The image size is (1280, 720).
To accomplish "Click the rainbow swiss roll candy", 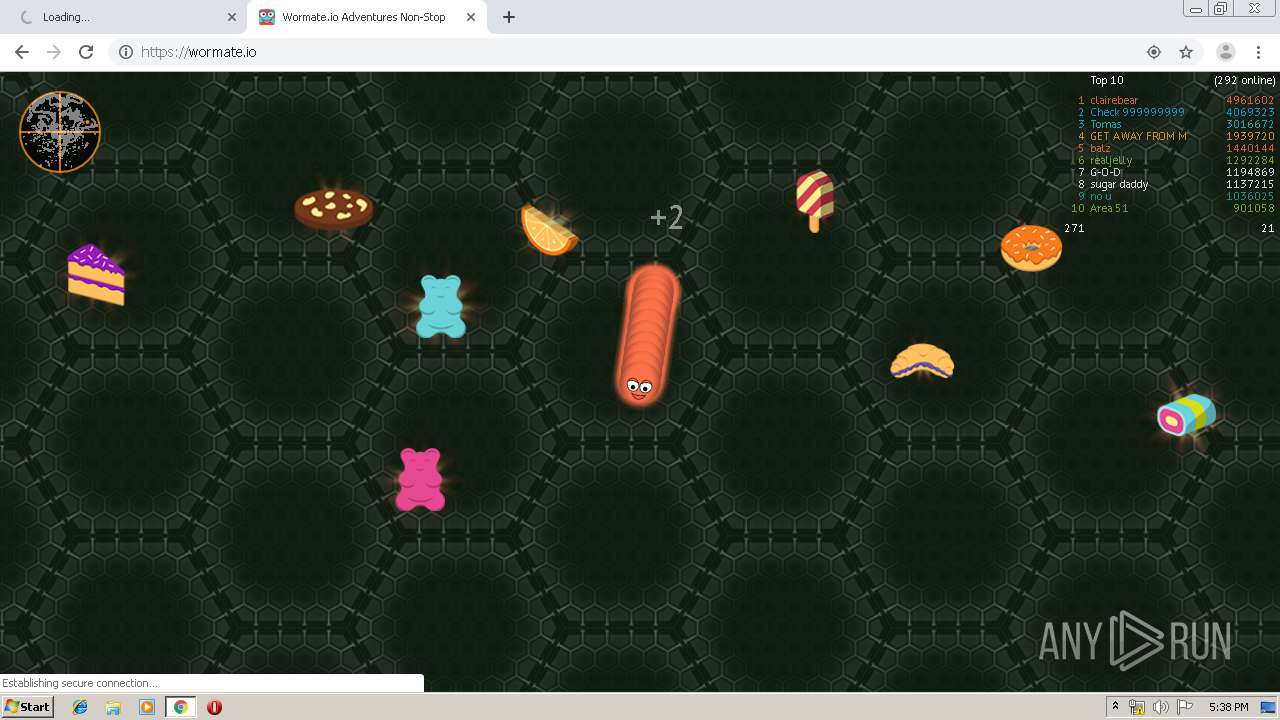I will pos(1186,415).
